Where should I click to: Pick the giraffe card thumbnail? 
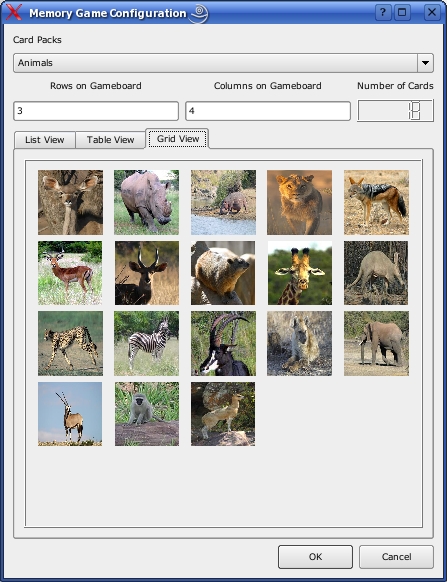coord(300,273)
